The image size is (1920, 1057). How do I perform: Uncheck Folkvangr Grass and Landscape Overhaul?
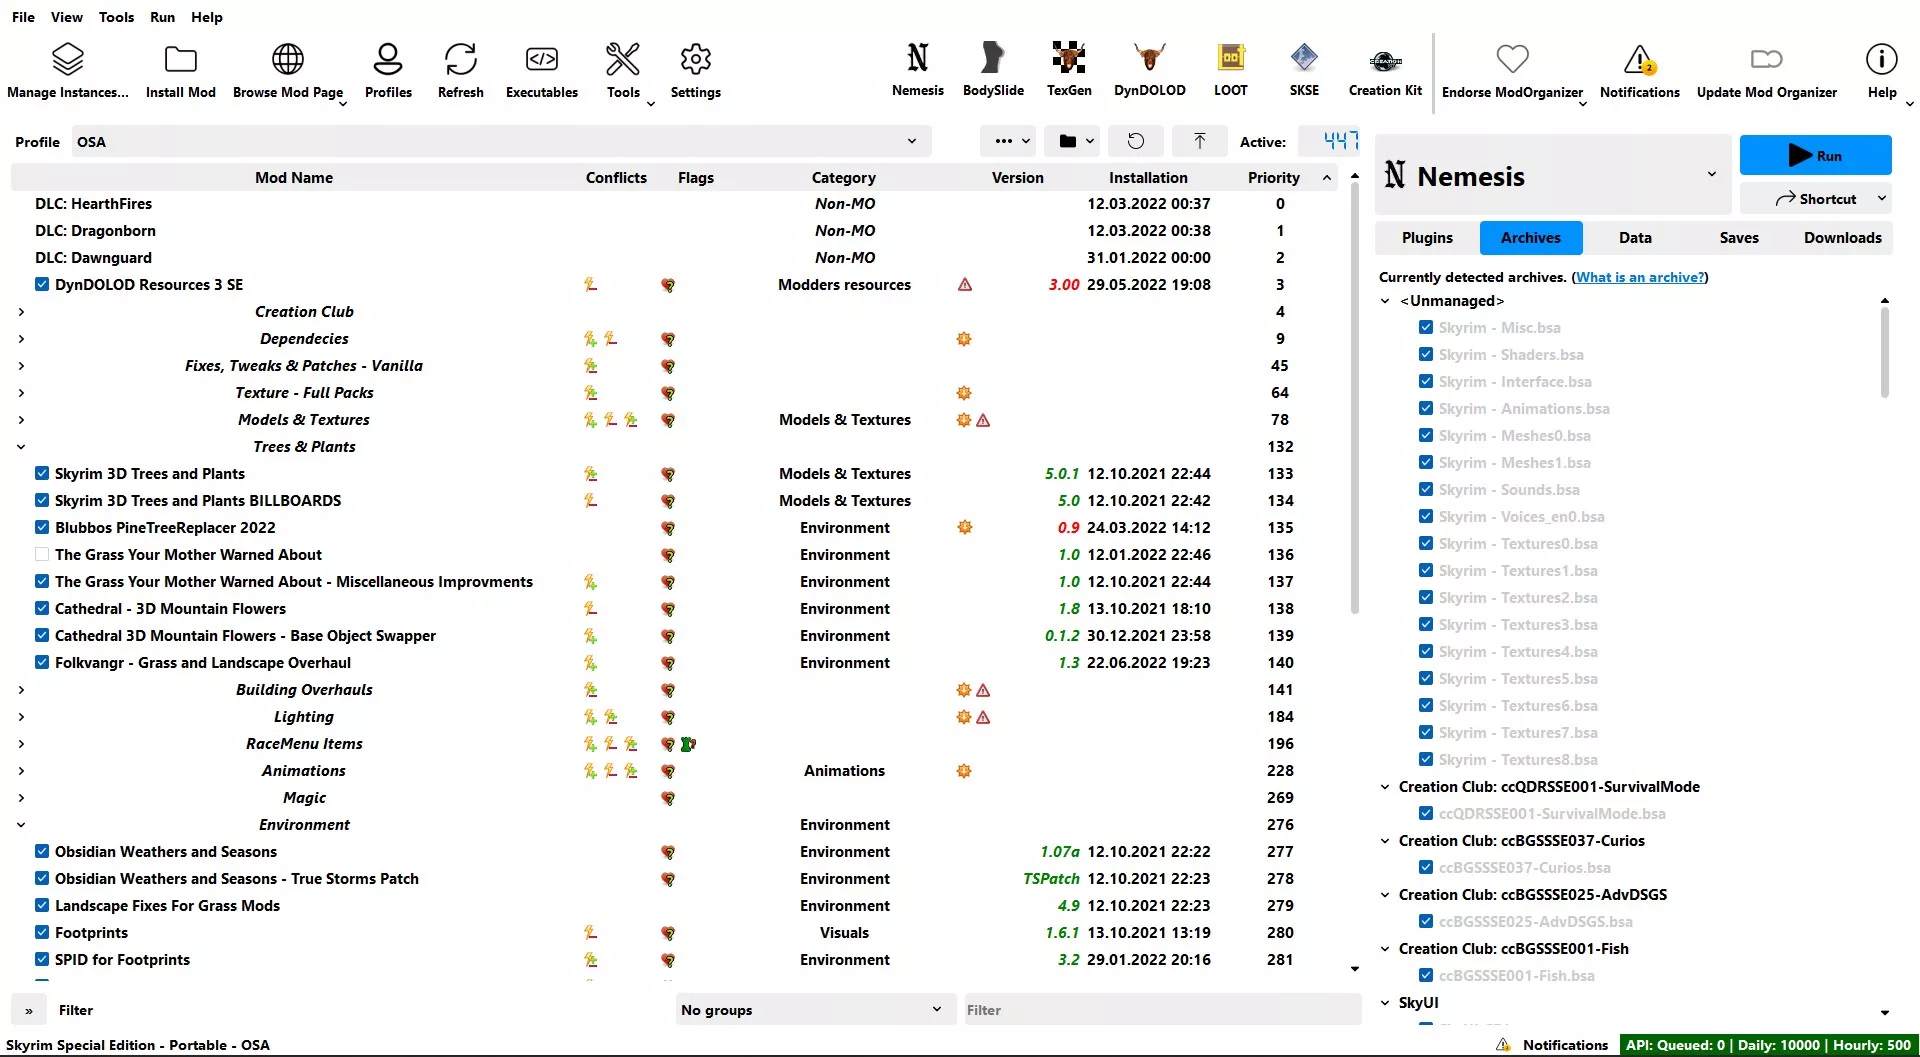click(42, 662)
